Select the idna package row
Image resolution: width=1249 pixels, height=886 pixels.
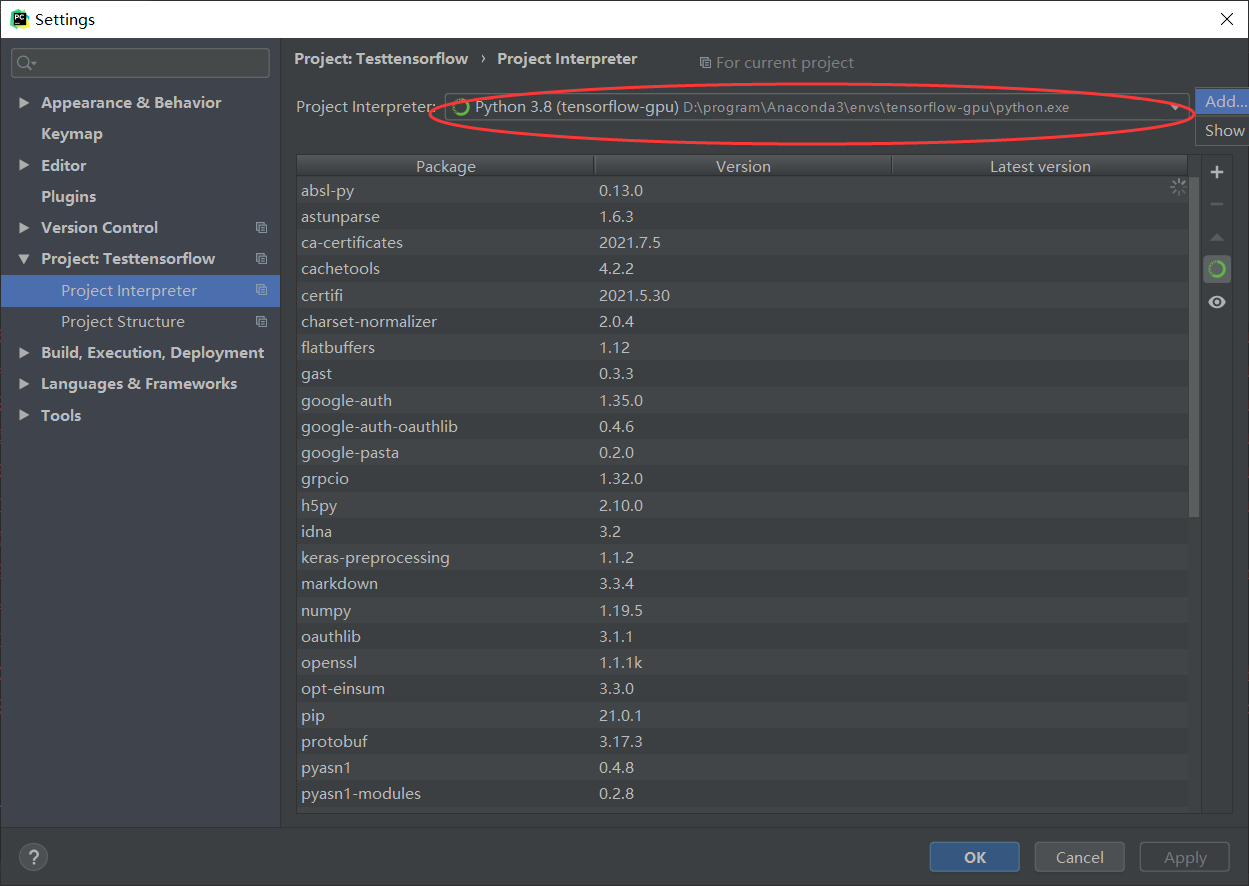(x=742, y=532)
